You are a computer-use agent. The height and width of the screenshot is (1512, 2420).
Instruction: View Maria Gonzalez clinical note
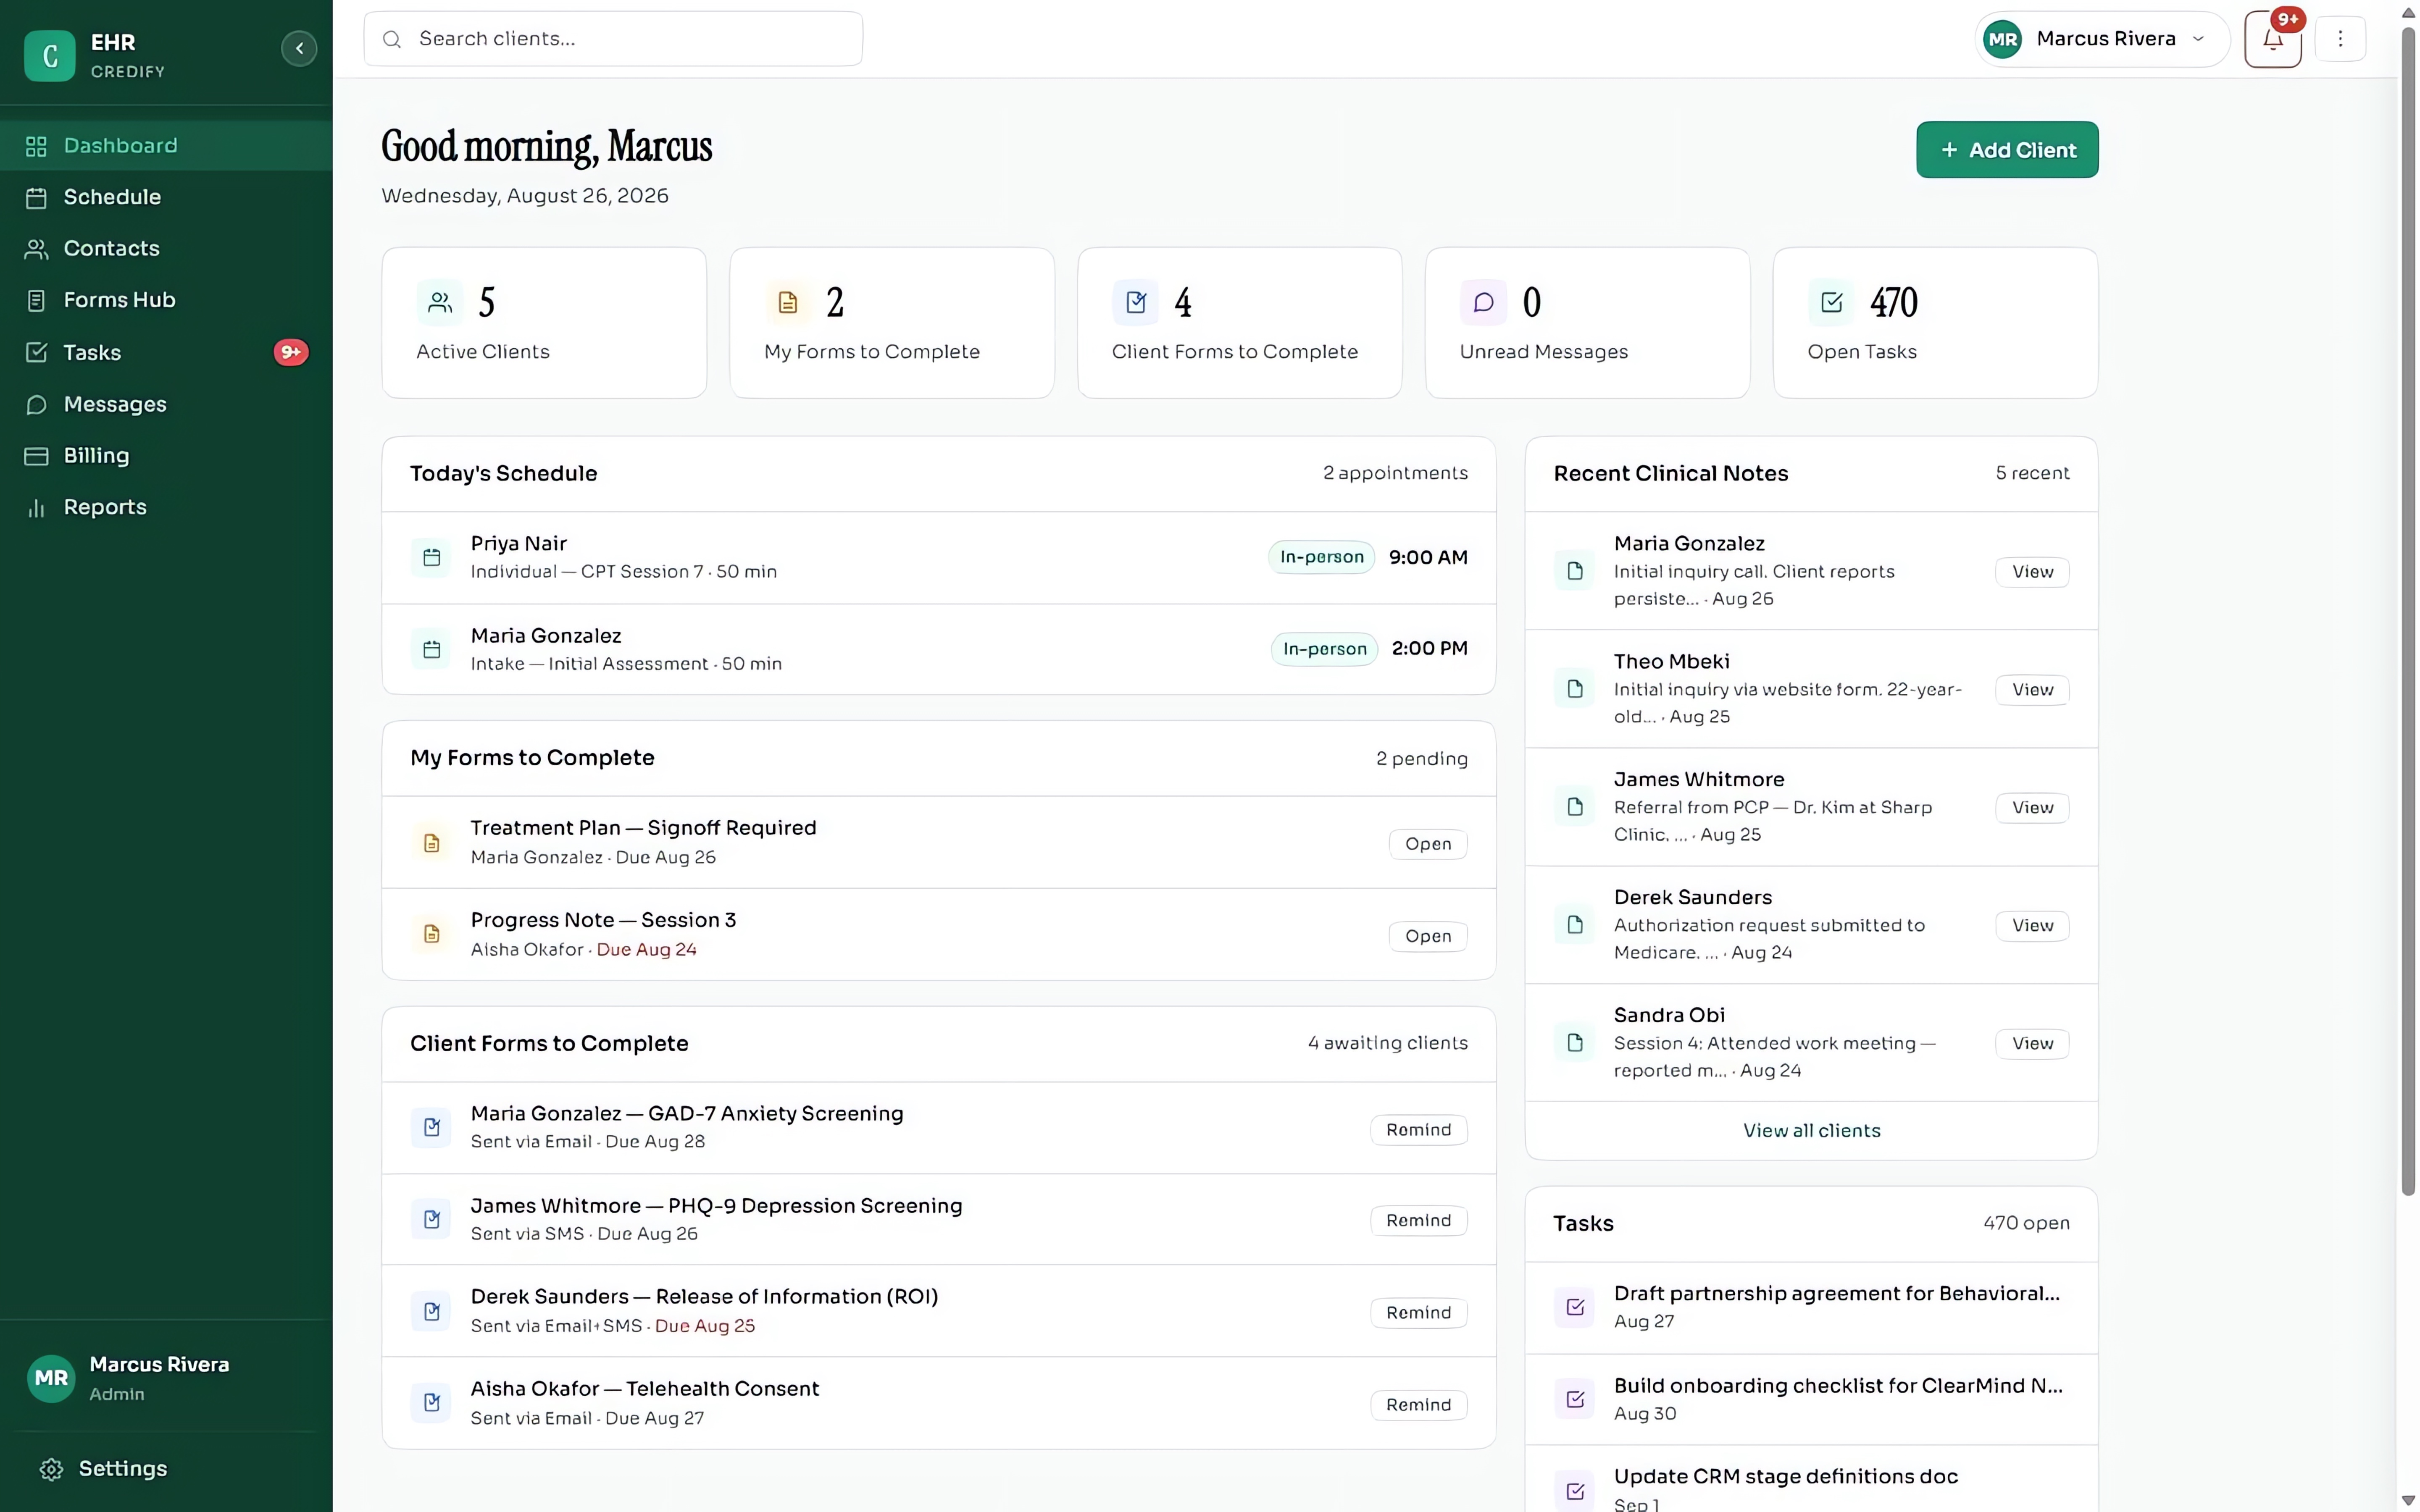pos(2032,571)
